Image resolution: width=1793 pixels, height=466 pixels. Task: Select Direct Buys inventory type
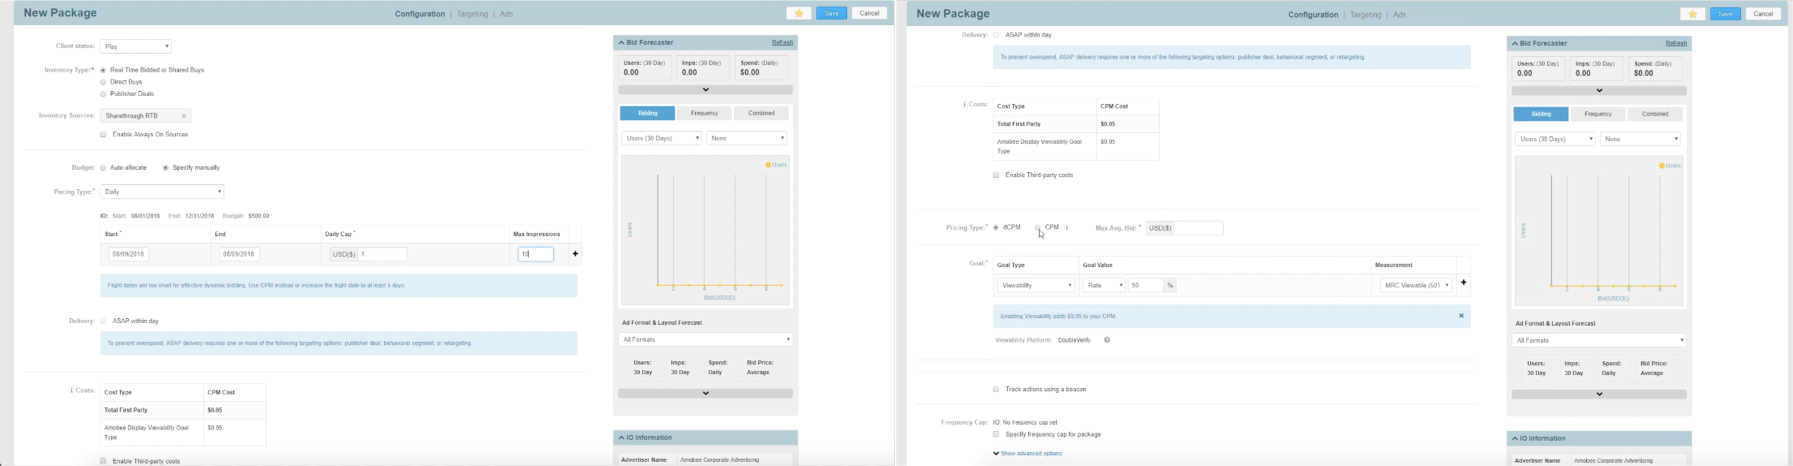pos(103,82)
